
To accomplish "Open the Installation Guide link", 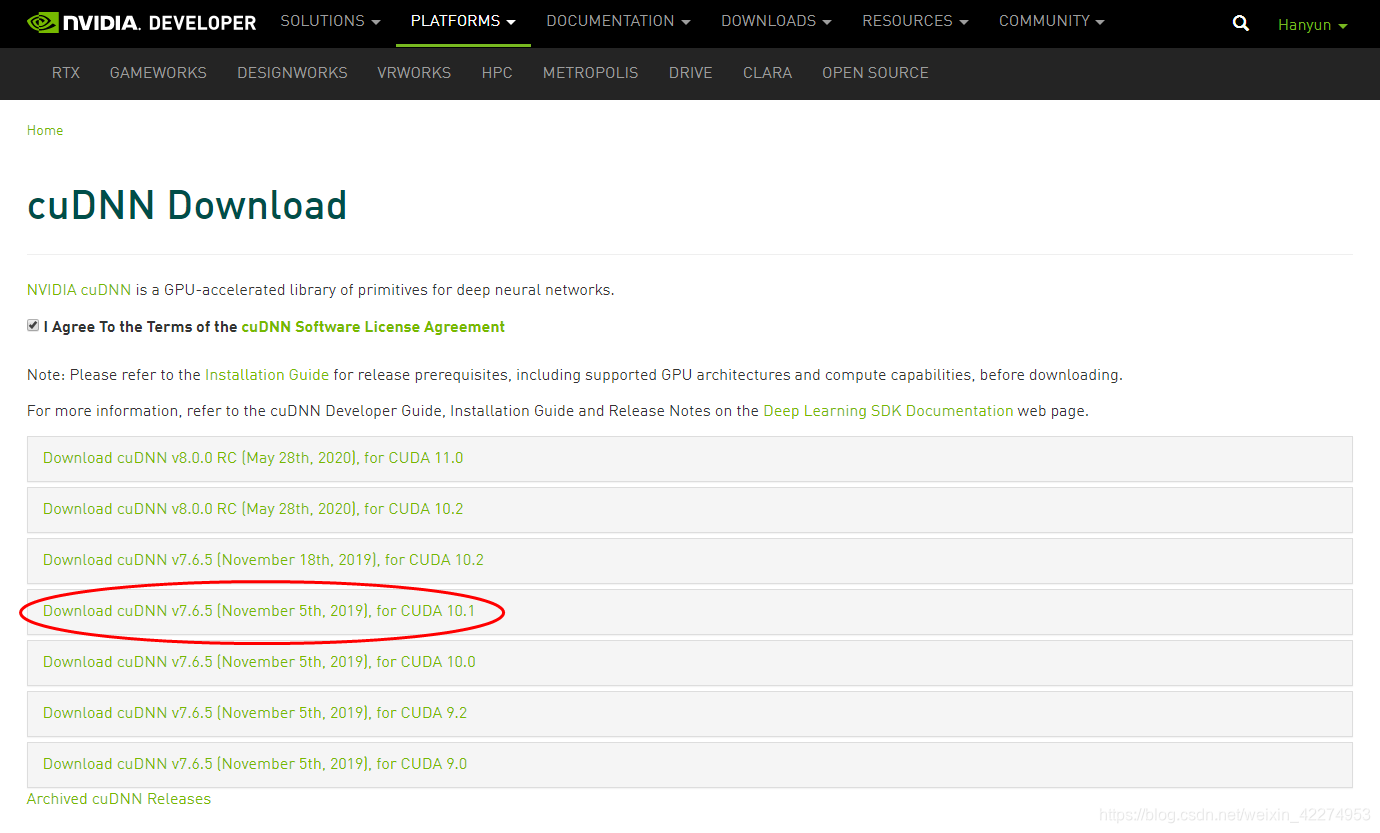I will click(267, 375).
